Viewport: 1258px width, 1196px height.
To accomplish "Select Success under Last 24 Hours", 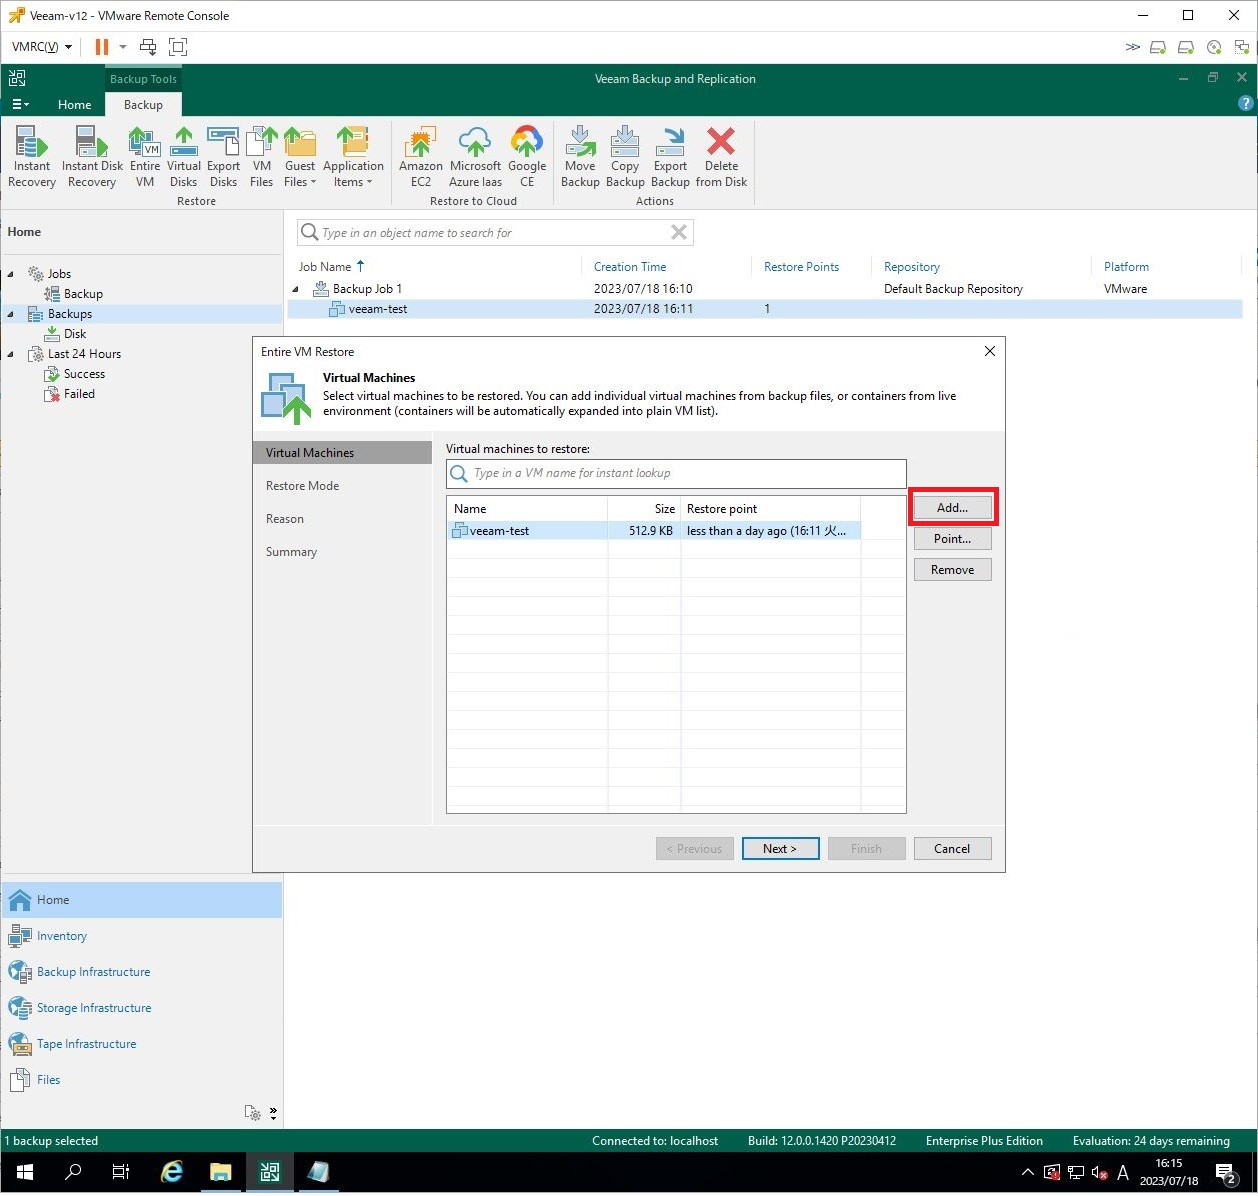I will pos(84,374).
